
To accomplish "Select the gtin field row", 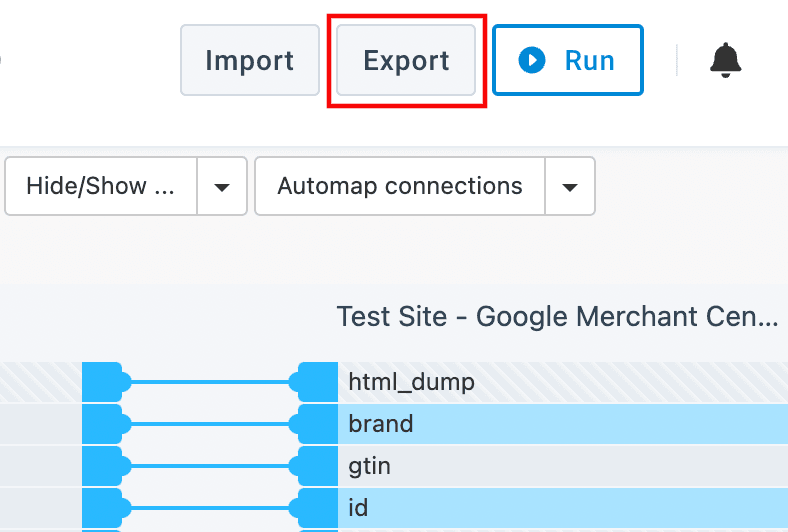I will coord(560,466).
